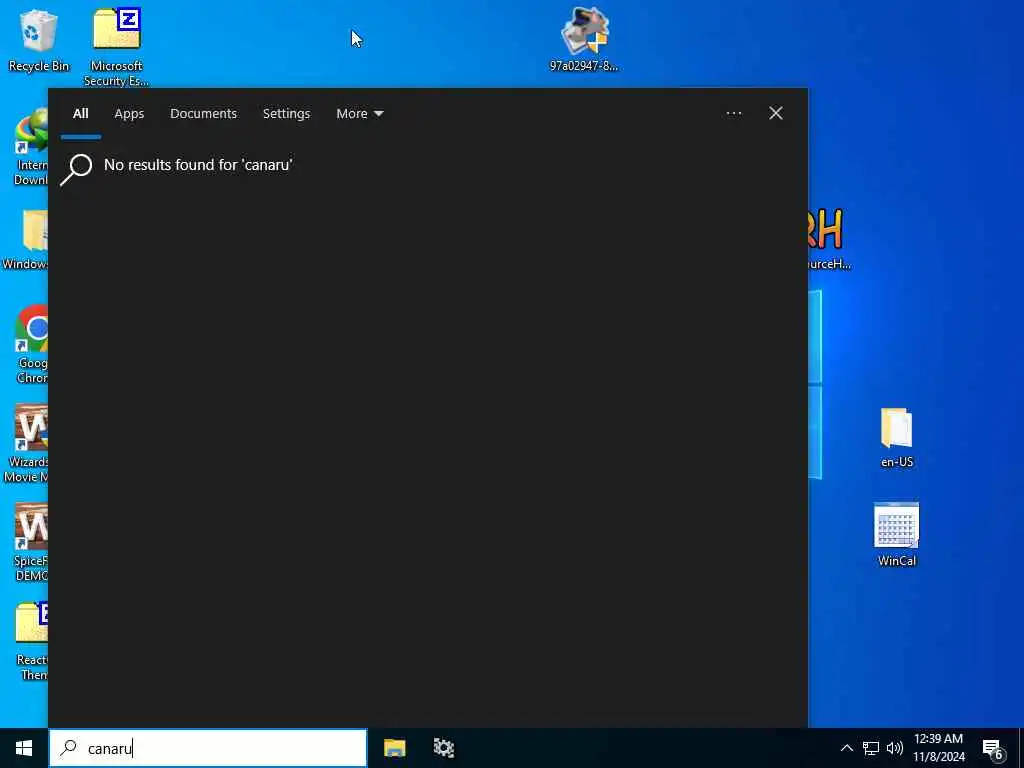Viewport: 1024px width, 768px height.
Task: Open the network status tray icon
Action: click(x=871, y=748)
